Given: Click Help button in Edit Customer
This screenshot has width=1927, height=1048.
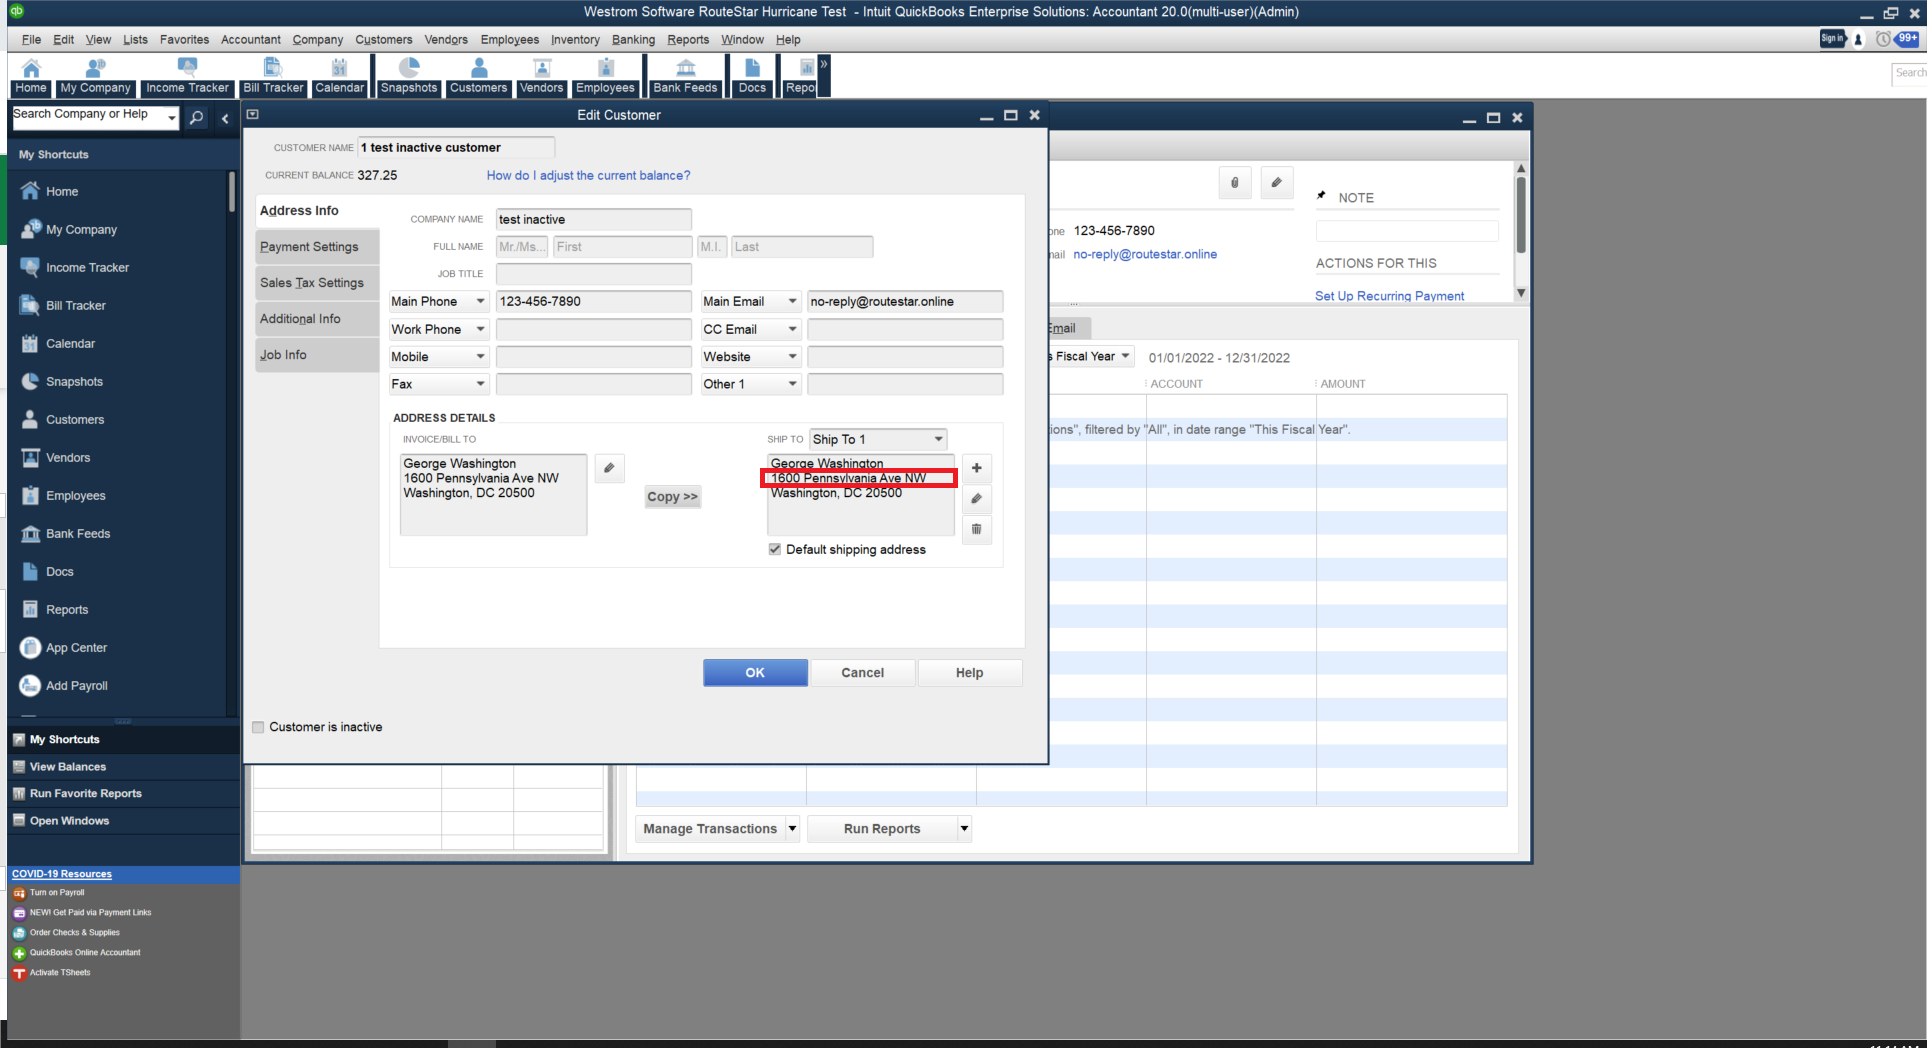Looking at the screenshot, I should tap(970, 673).
